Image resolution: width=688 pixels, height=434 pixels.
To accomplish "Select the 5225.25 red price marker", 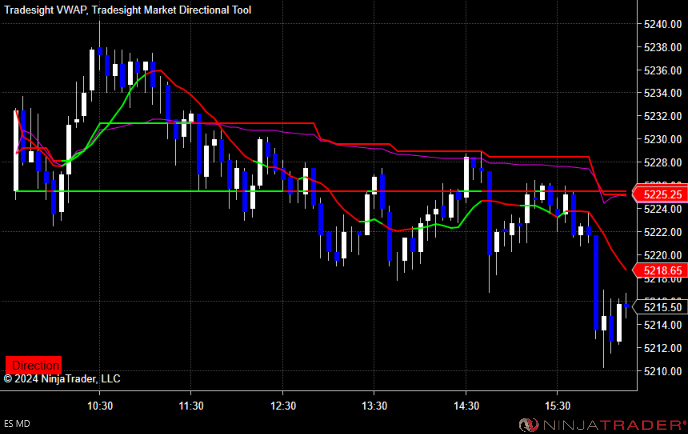I will tap(659, 194).
